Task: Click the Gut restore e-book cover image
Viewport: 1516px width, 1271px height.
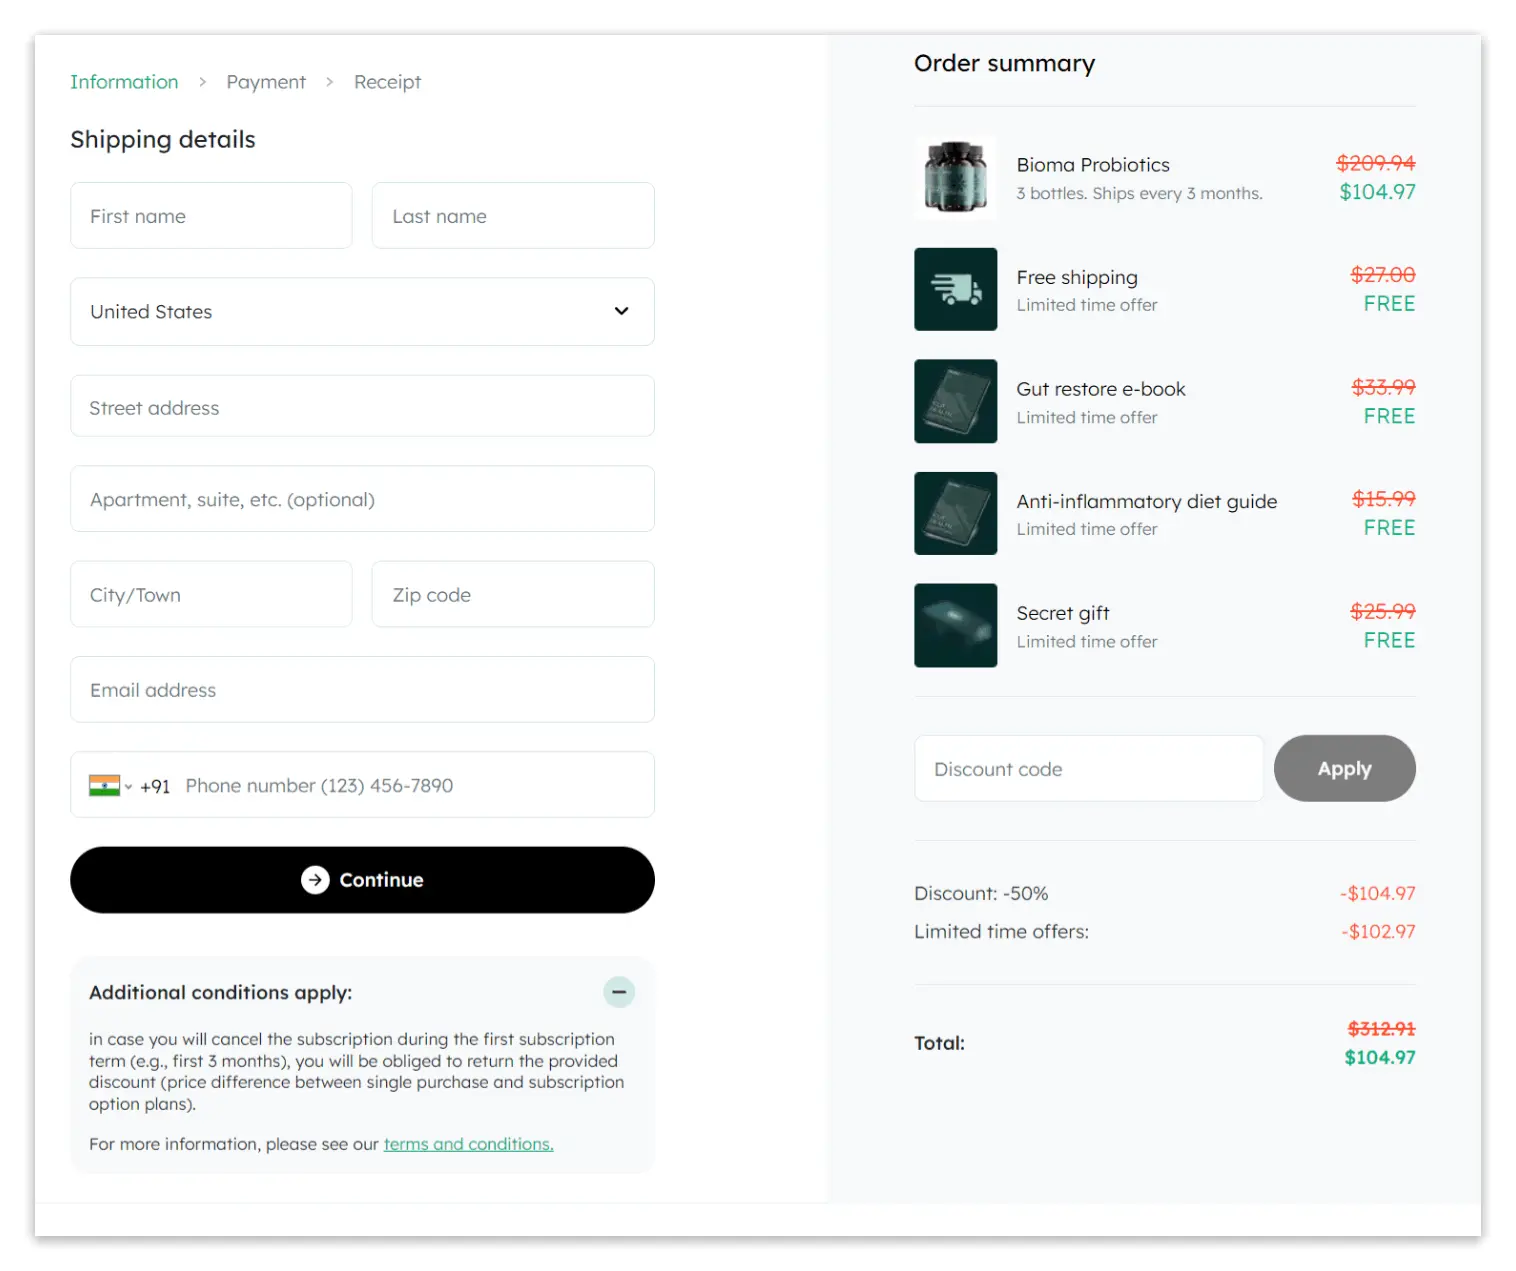Action: coord(955,401)
